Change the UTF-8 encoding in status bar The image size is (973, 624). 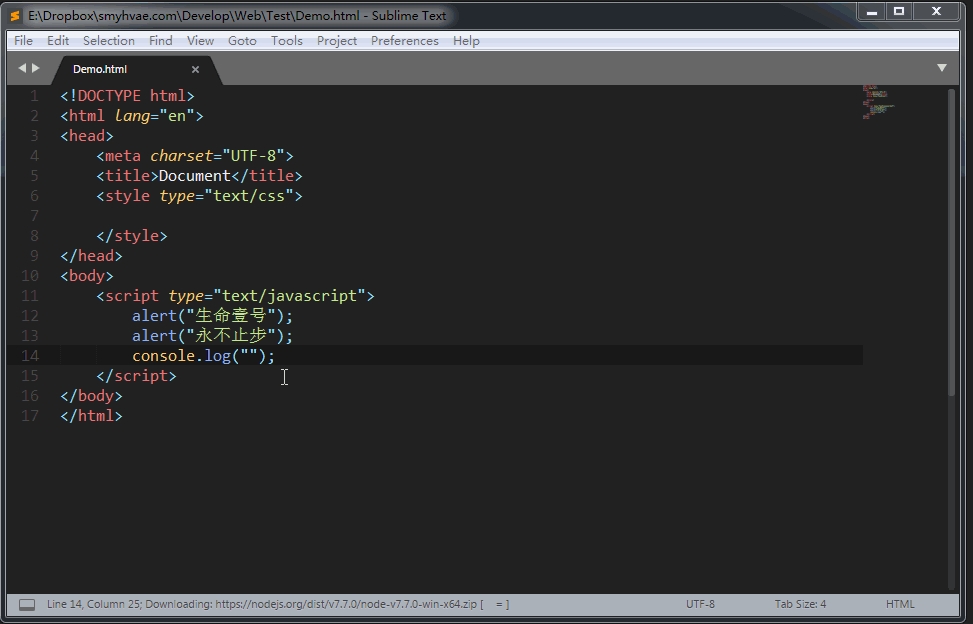click(700, 604)
